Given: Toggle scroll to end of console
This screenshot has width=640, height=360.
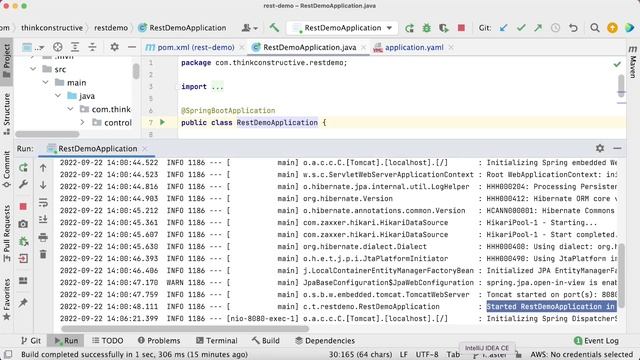Looking at the screenshot, I should (43, 220).
